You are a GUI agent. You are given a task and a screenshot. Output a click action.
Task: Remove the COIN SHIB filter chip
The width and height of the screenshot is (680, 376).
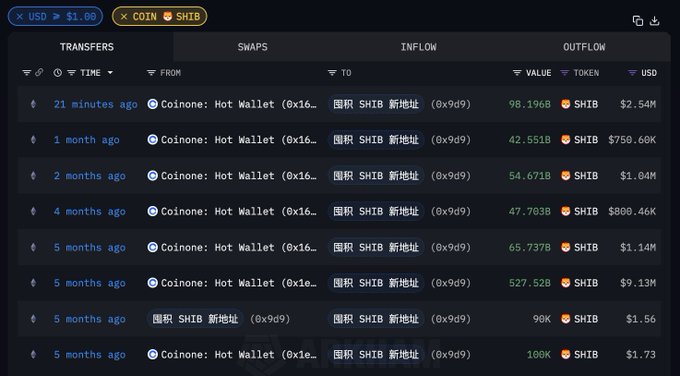tap(124, 16)
